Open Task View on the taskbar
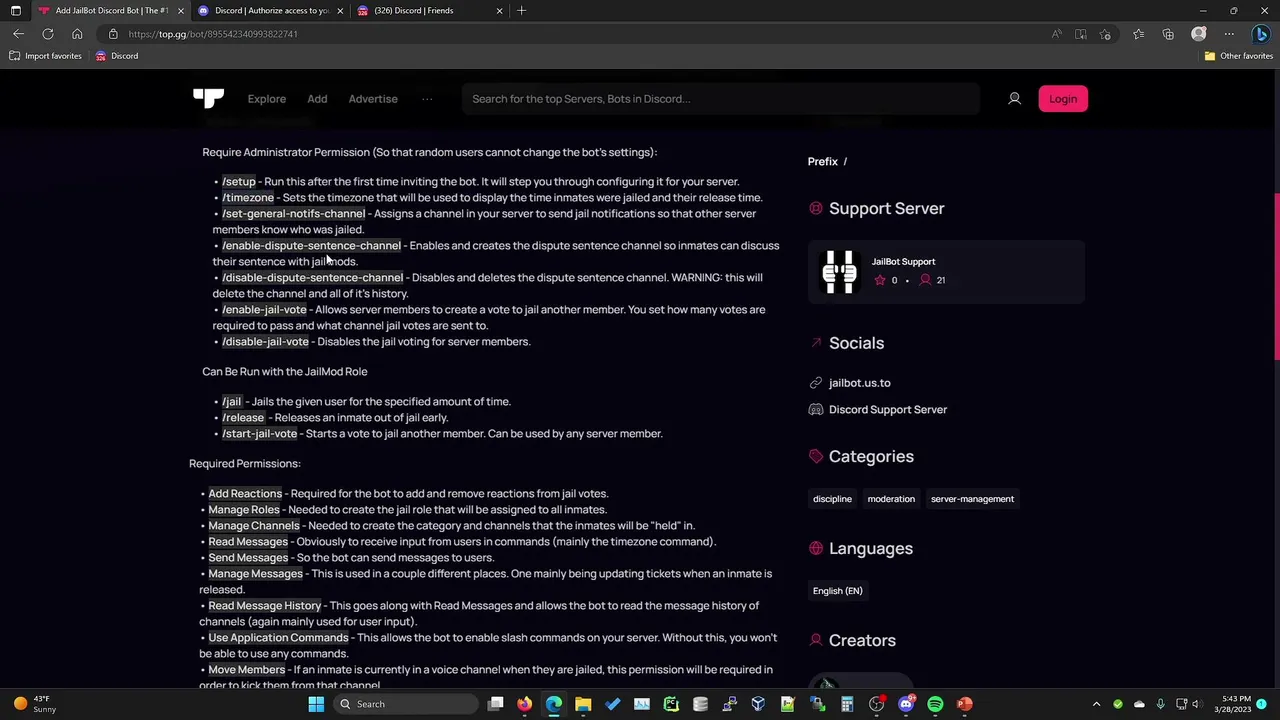 pos(495,704)
